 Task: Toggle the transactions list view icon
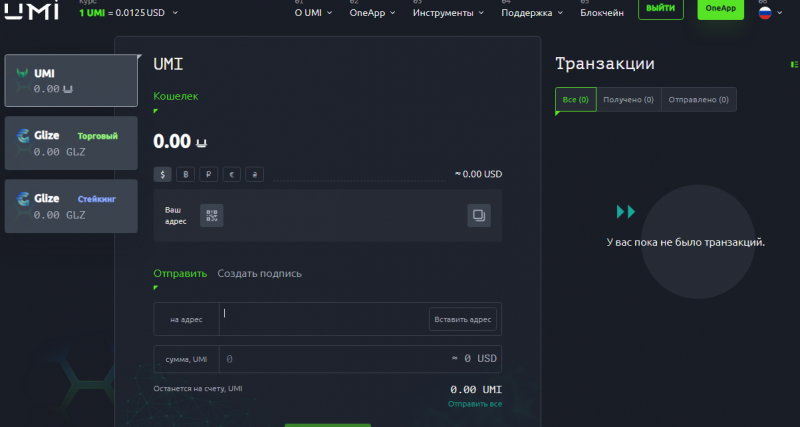tap(794, 64)
